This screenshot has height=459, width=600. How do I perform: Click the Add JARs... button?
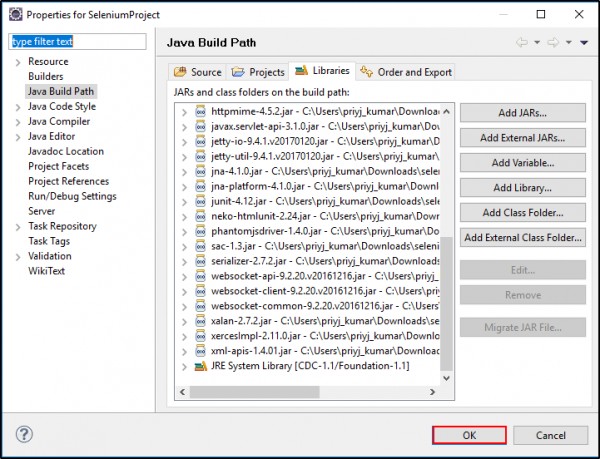tap(523, 113)
